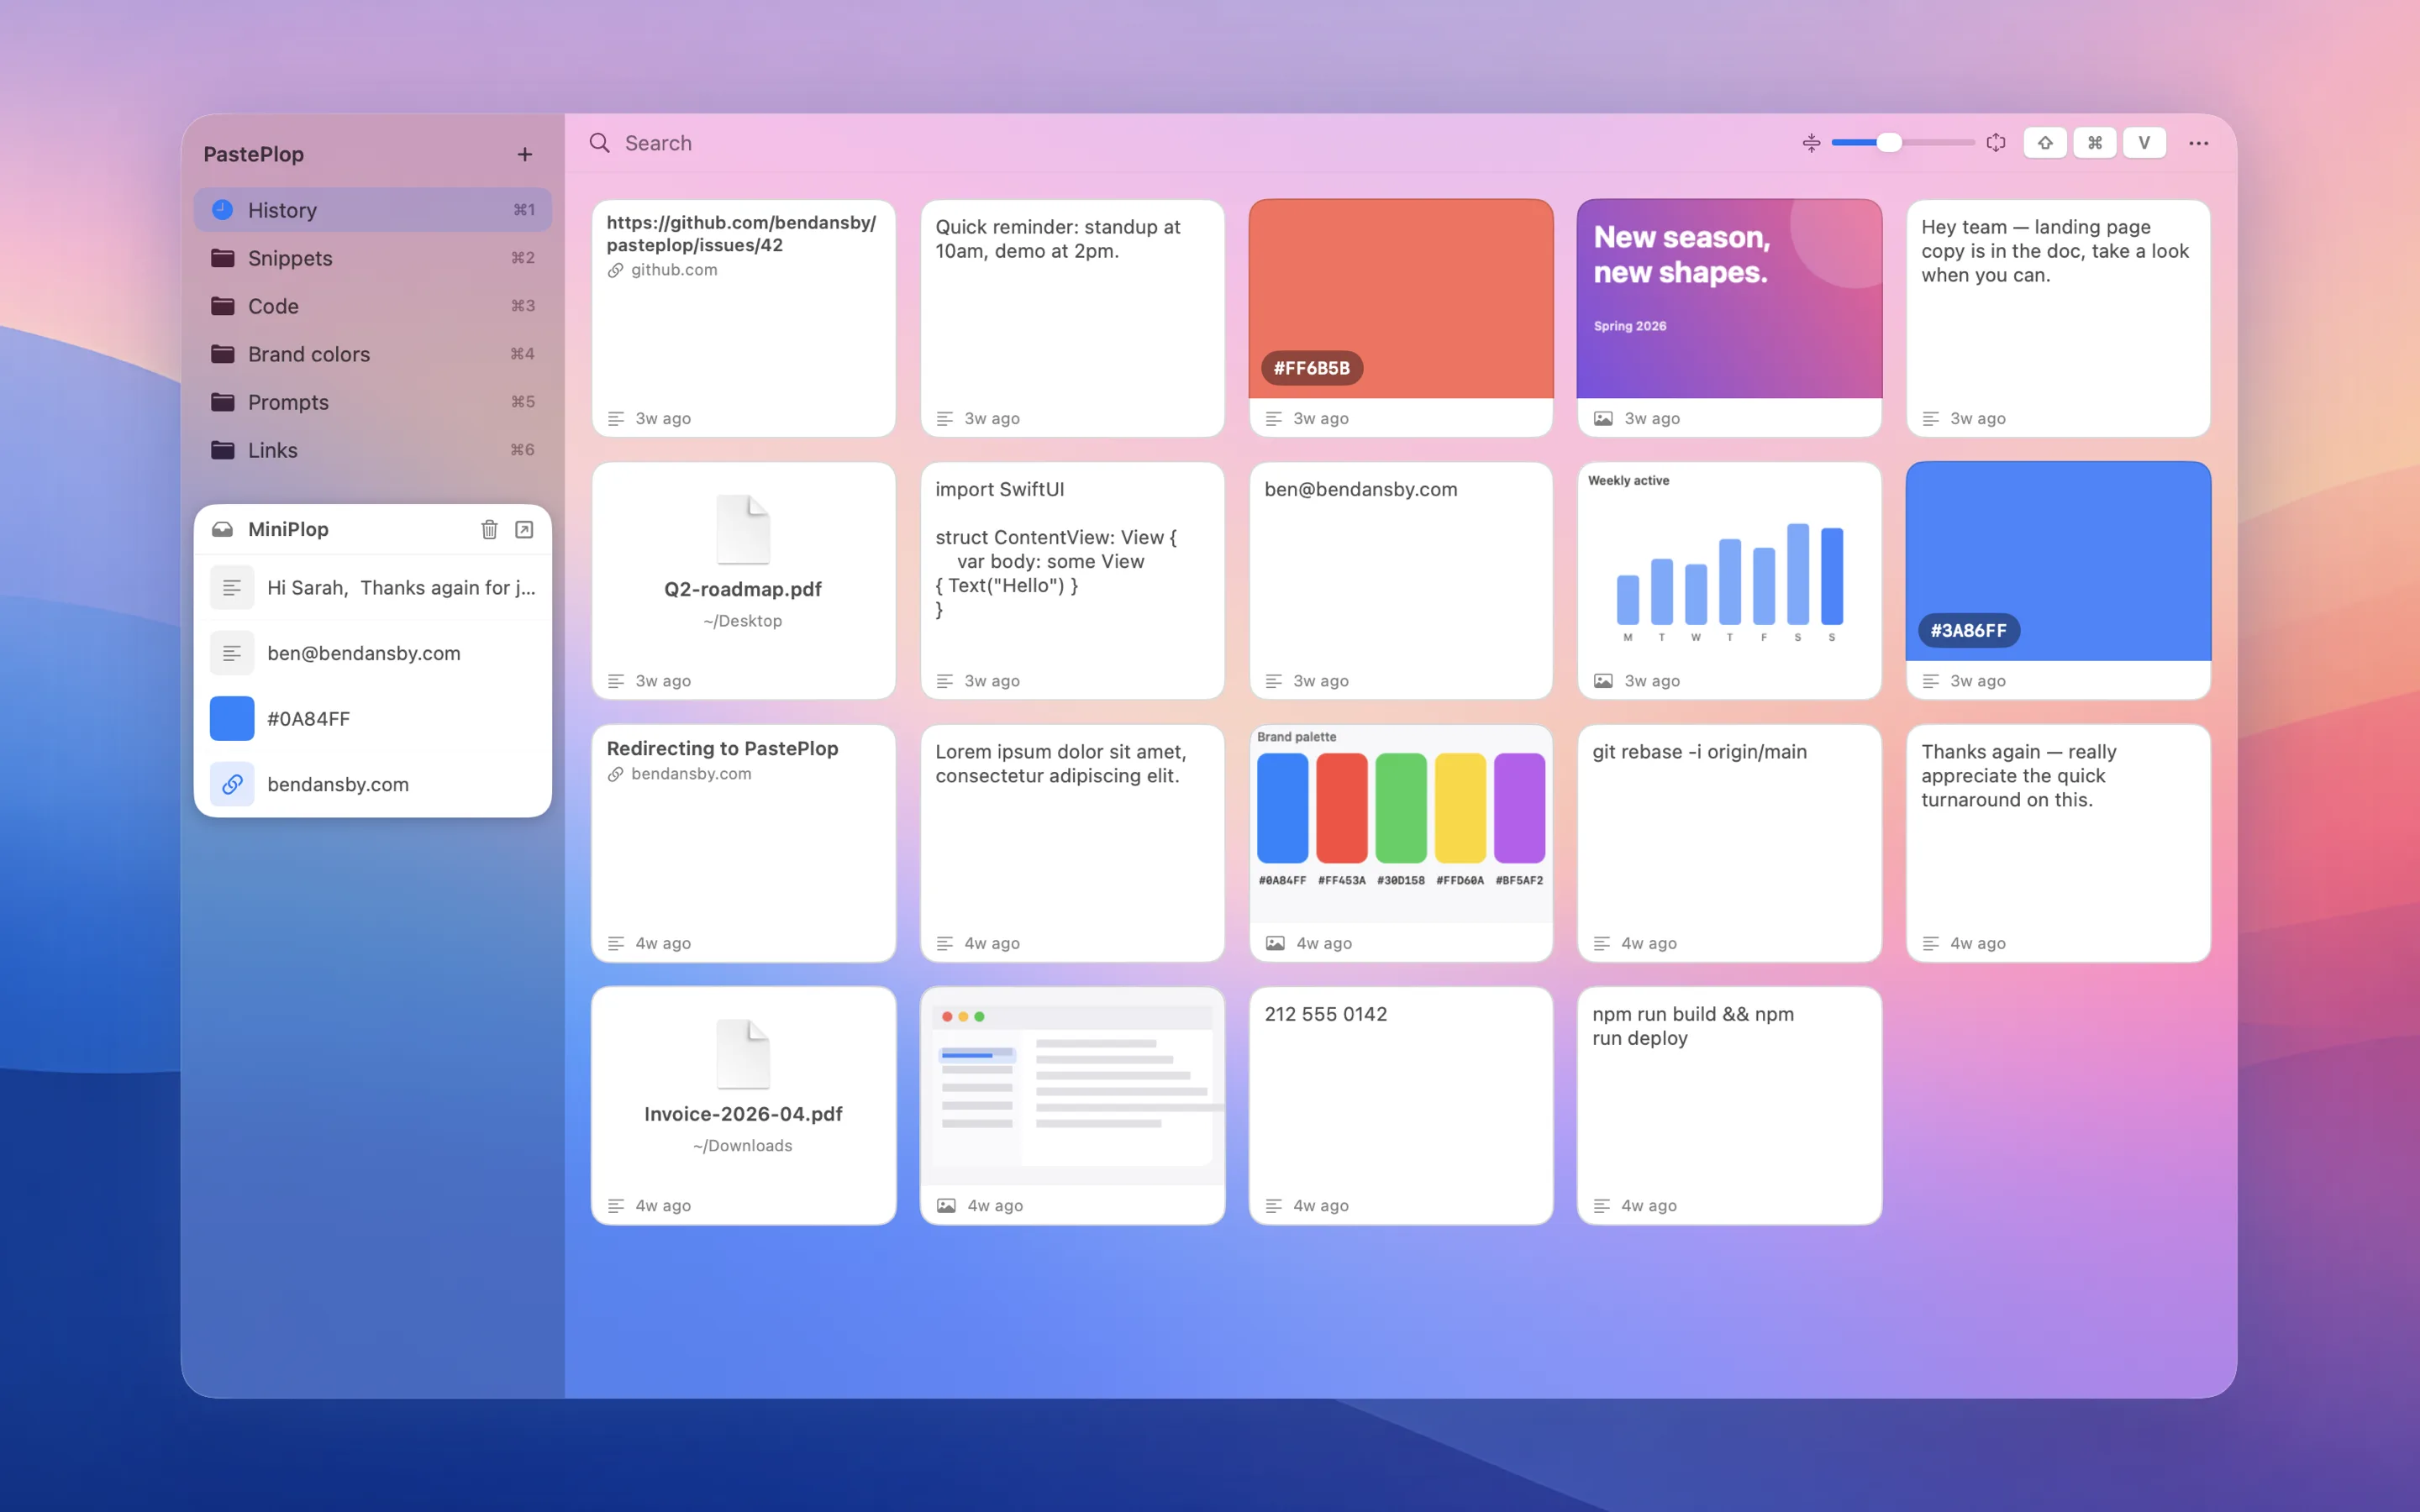Image resolution: width=2420 pixels, height=1512 pixels.
Task: Open the Code folder
Action: [x=373, y=306]
